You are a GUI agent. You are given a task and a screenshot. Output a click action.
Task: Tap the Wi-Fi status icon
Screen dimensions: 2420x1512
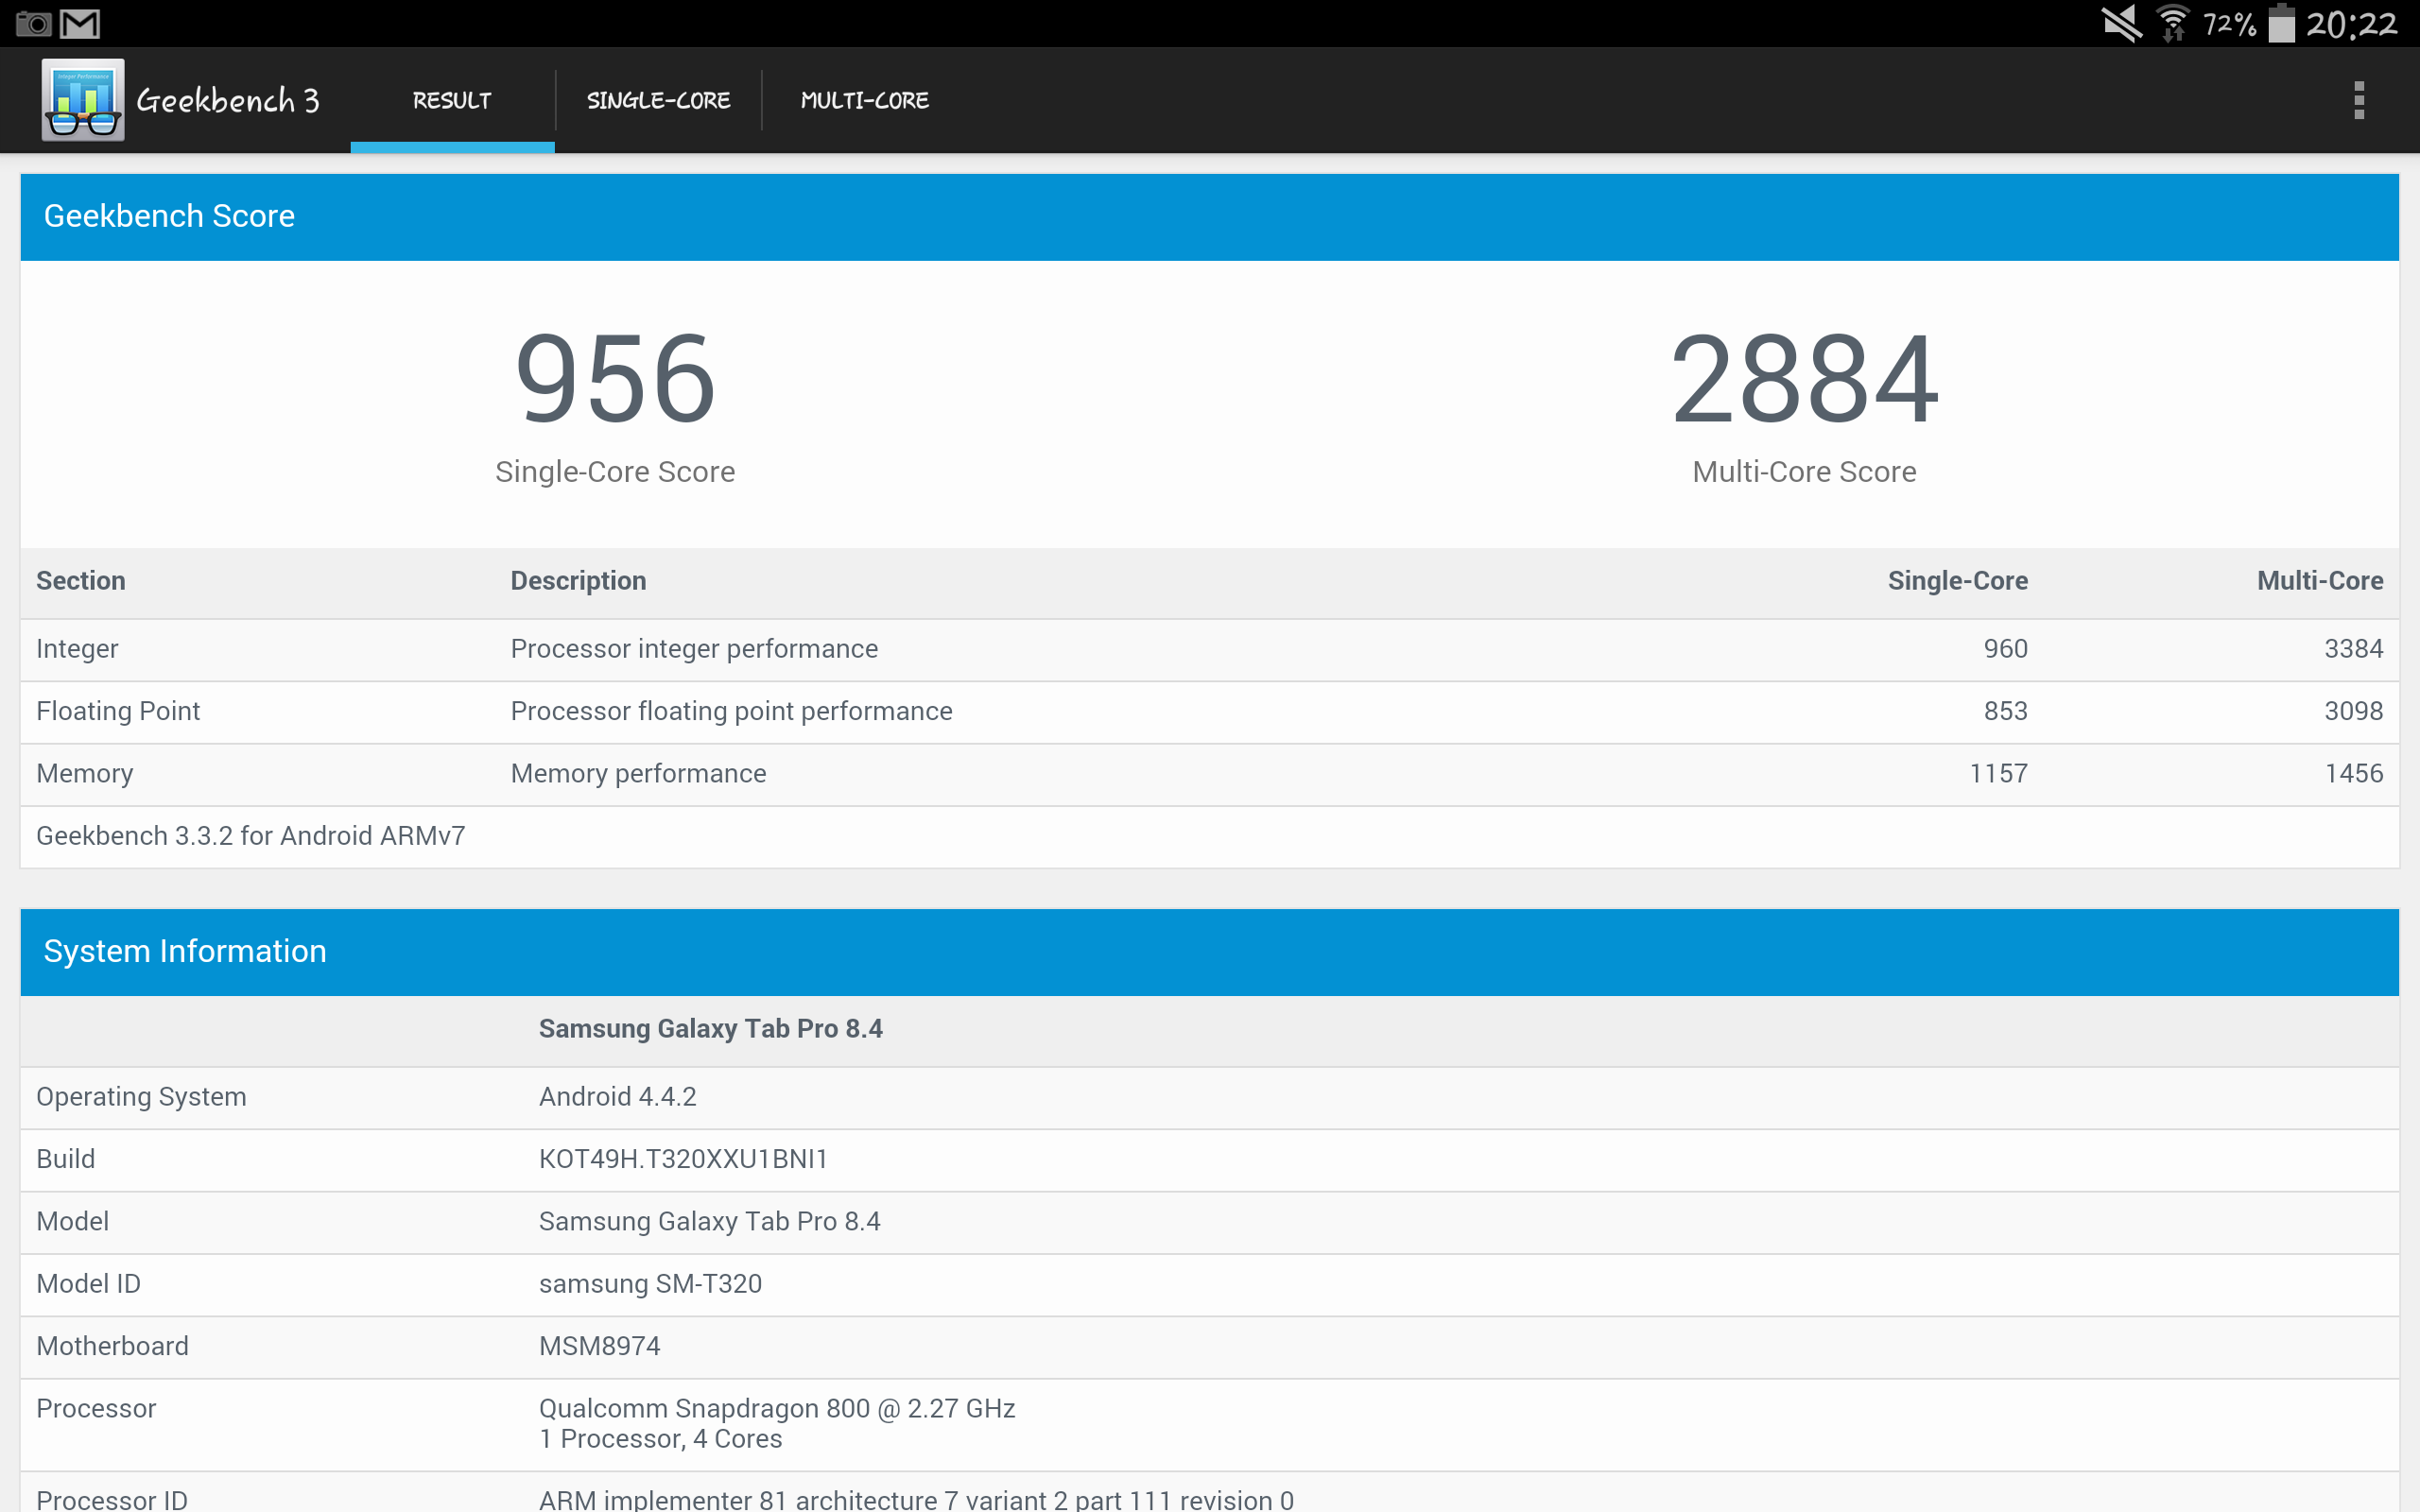click(2173, 23)
